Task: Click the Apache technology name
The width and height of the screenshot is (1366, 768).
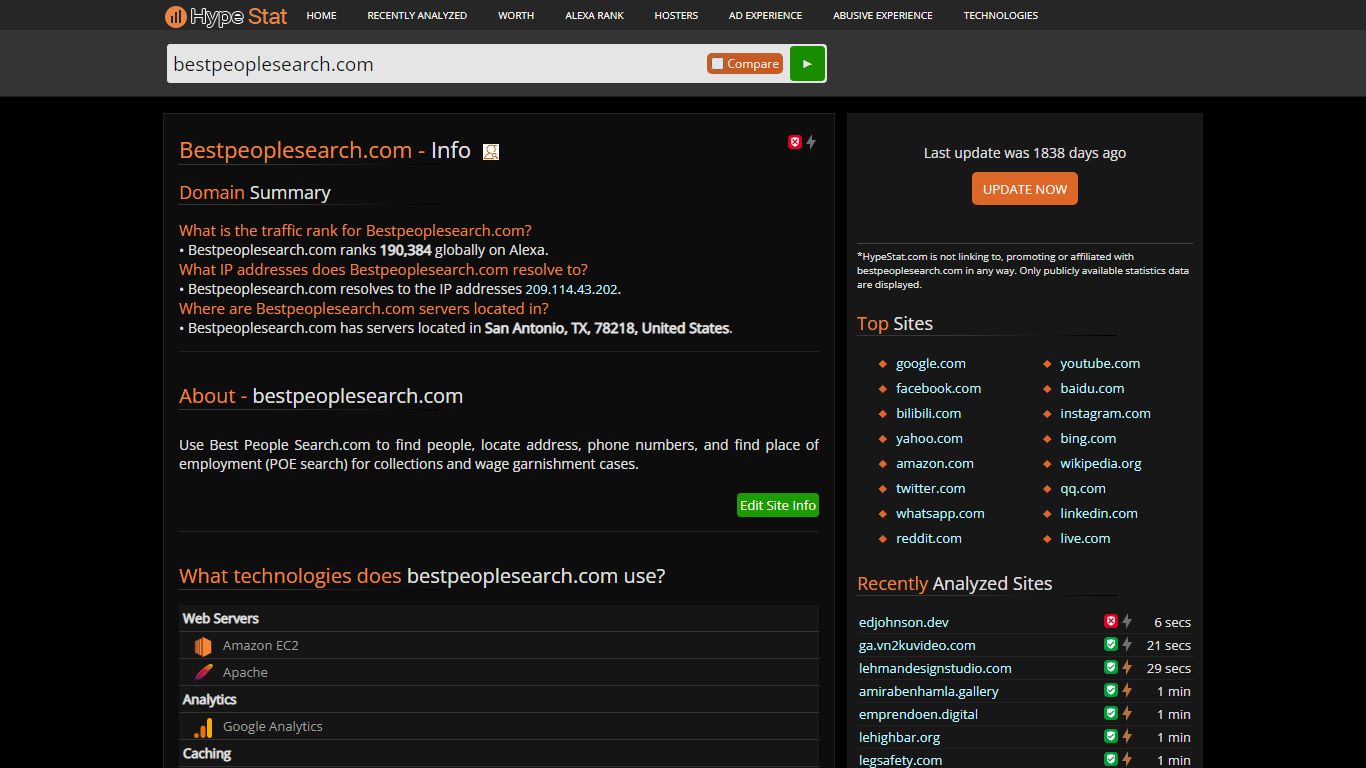Action: tap(245, 673)
